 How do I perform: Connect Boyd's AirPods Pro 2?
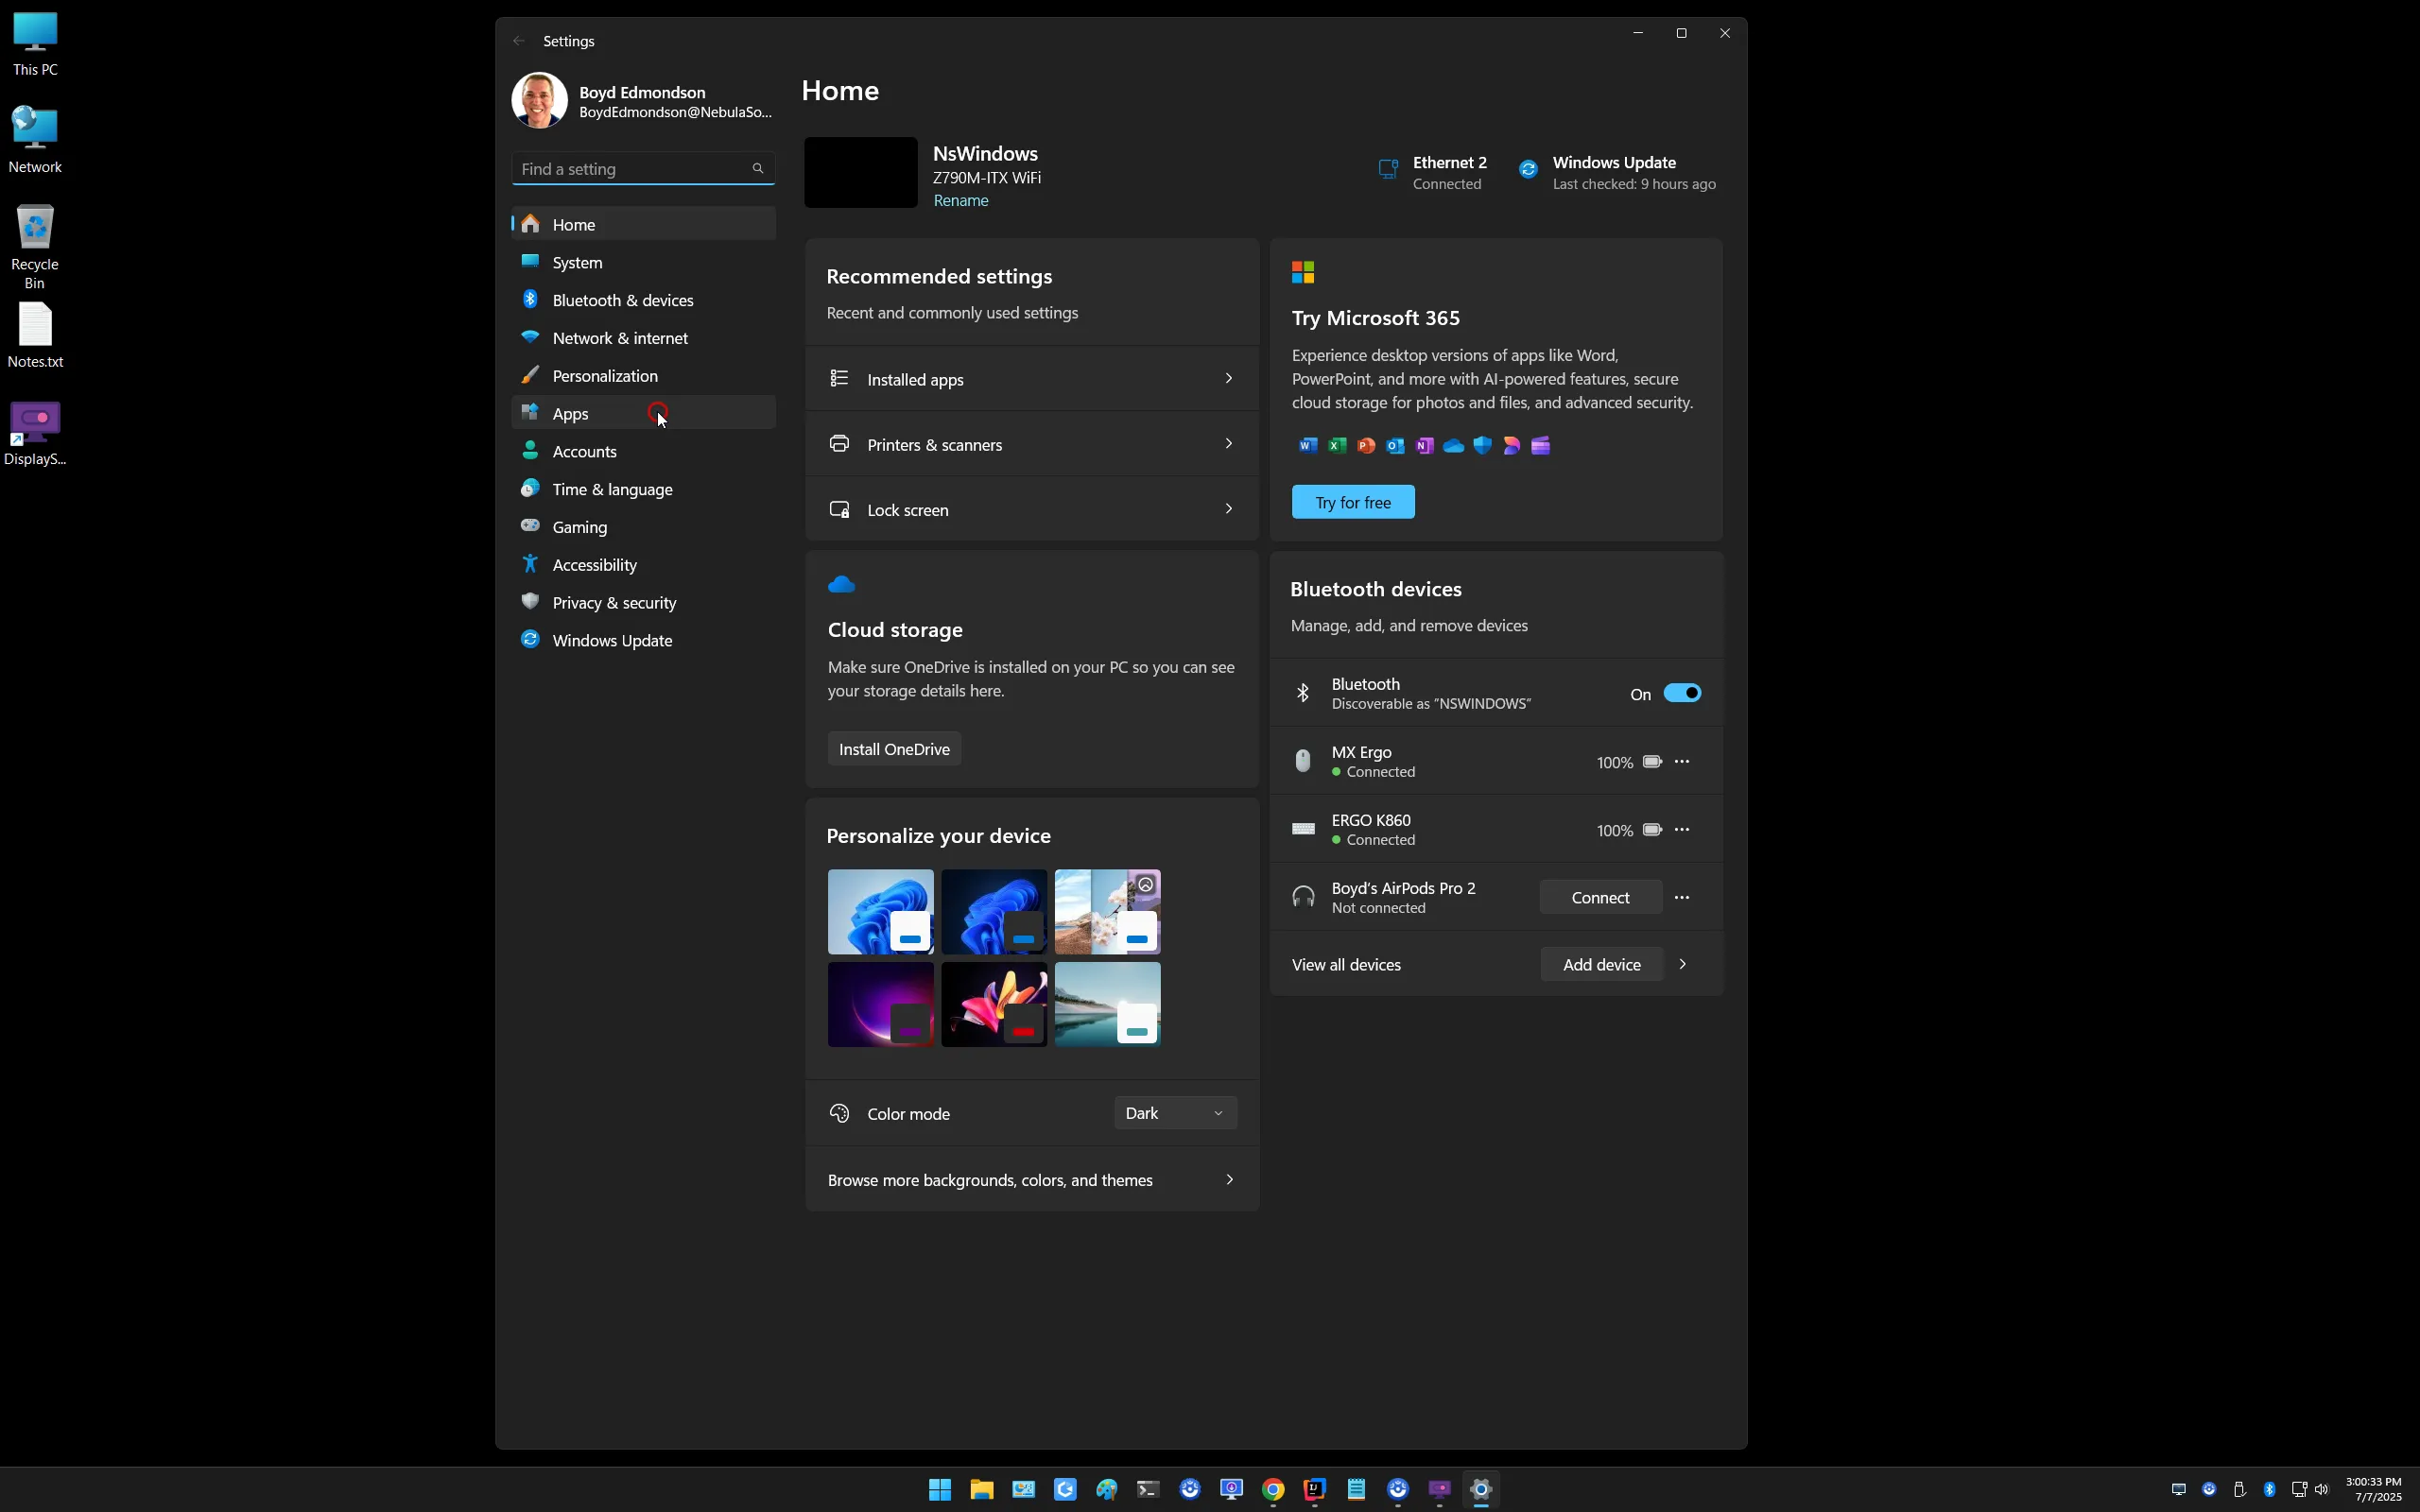pyautogui.click(x=1600, y=897)
